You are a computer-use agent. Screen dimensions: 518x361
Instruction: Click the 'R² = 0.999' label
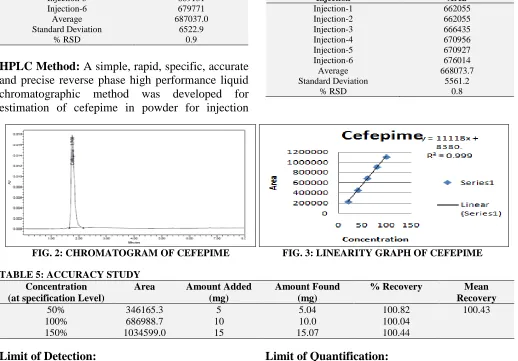click(x=449, y=155)
